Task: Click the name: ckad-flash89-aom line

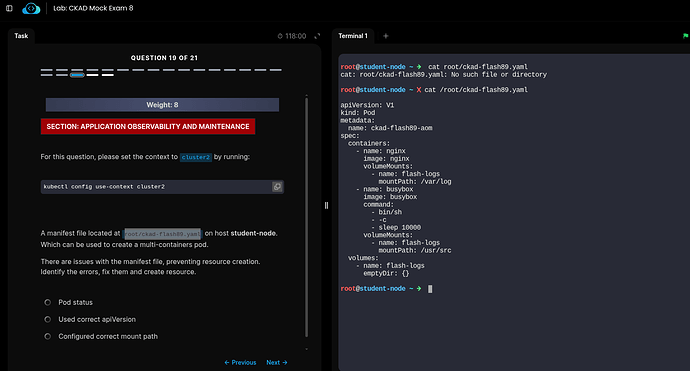Action: tap(390, 128)
